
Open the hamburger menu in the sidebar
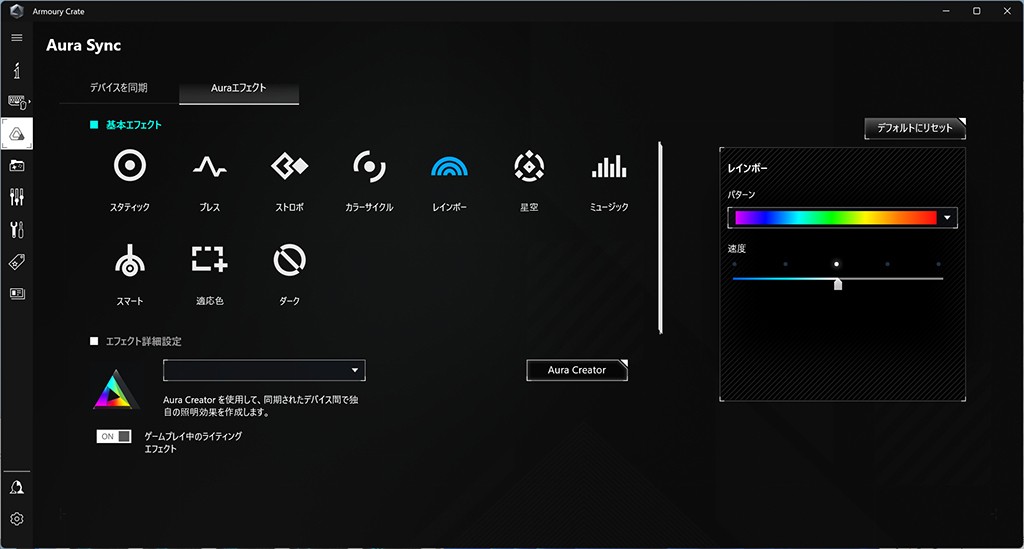pyautogui.click(x=17, y=38)
